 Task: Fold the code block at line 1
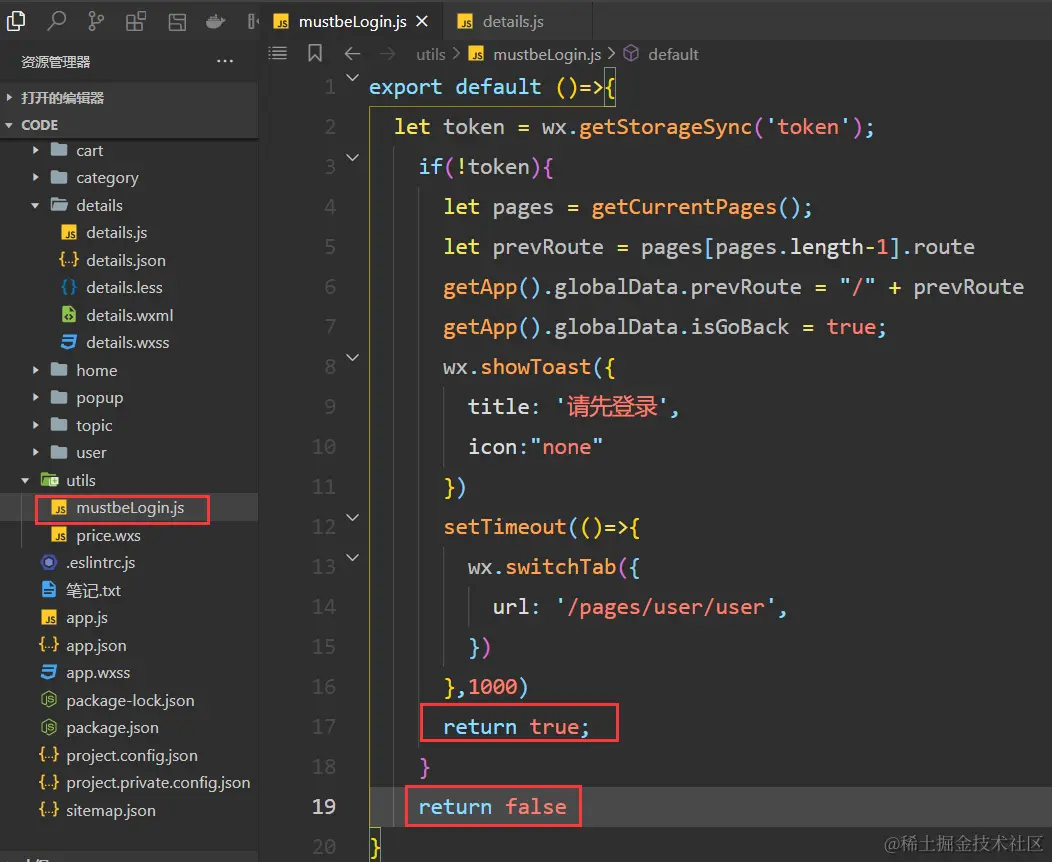click(352, 78)
